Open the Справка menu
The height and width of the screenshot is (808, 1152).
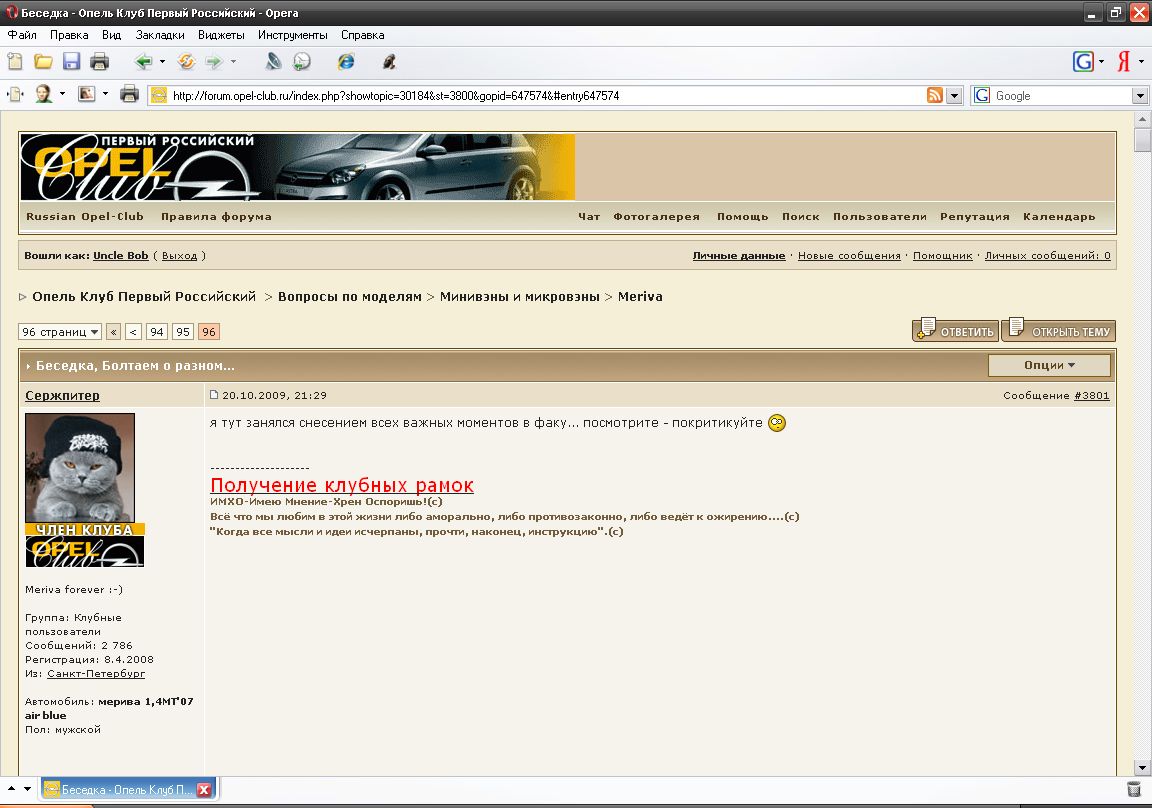pyautogui.click(x=362, y=35)
